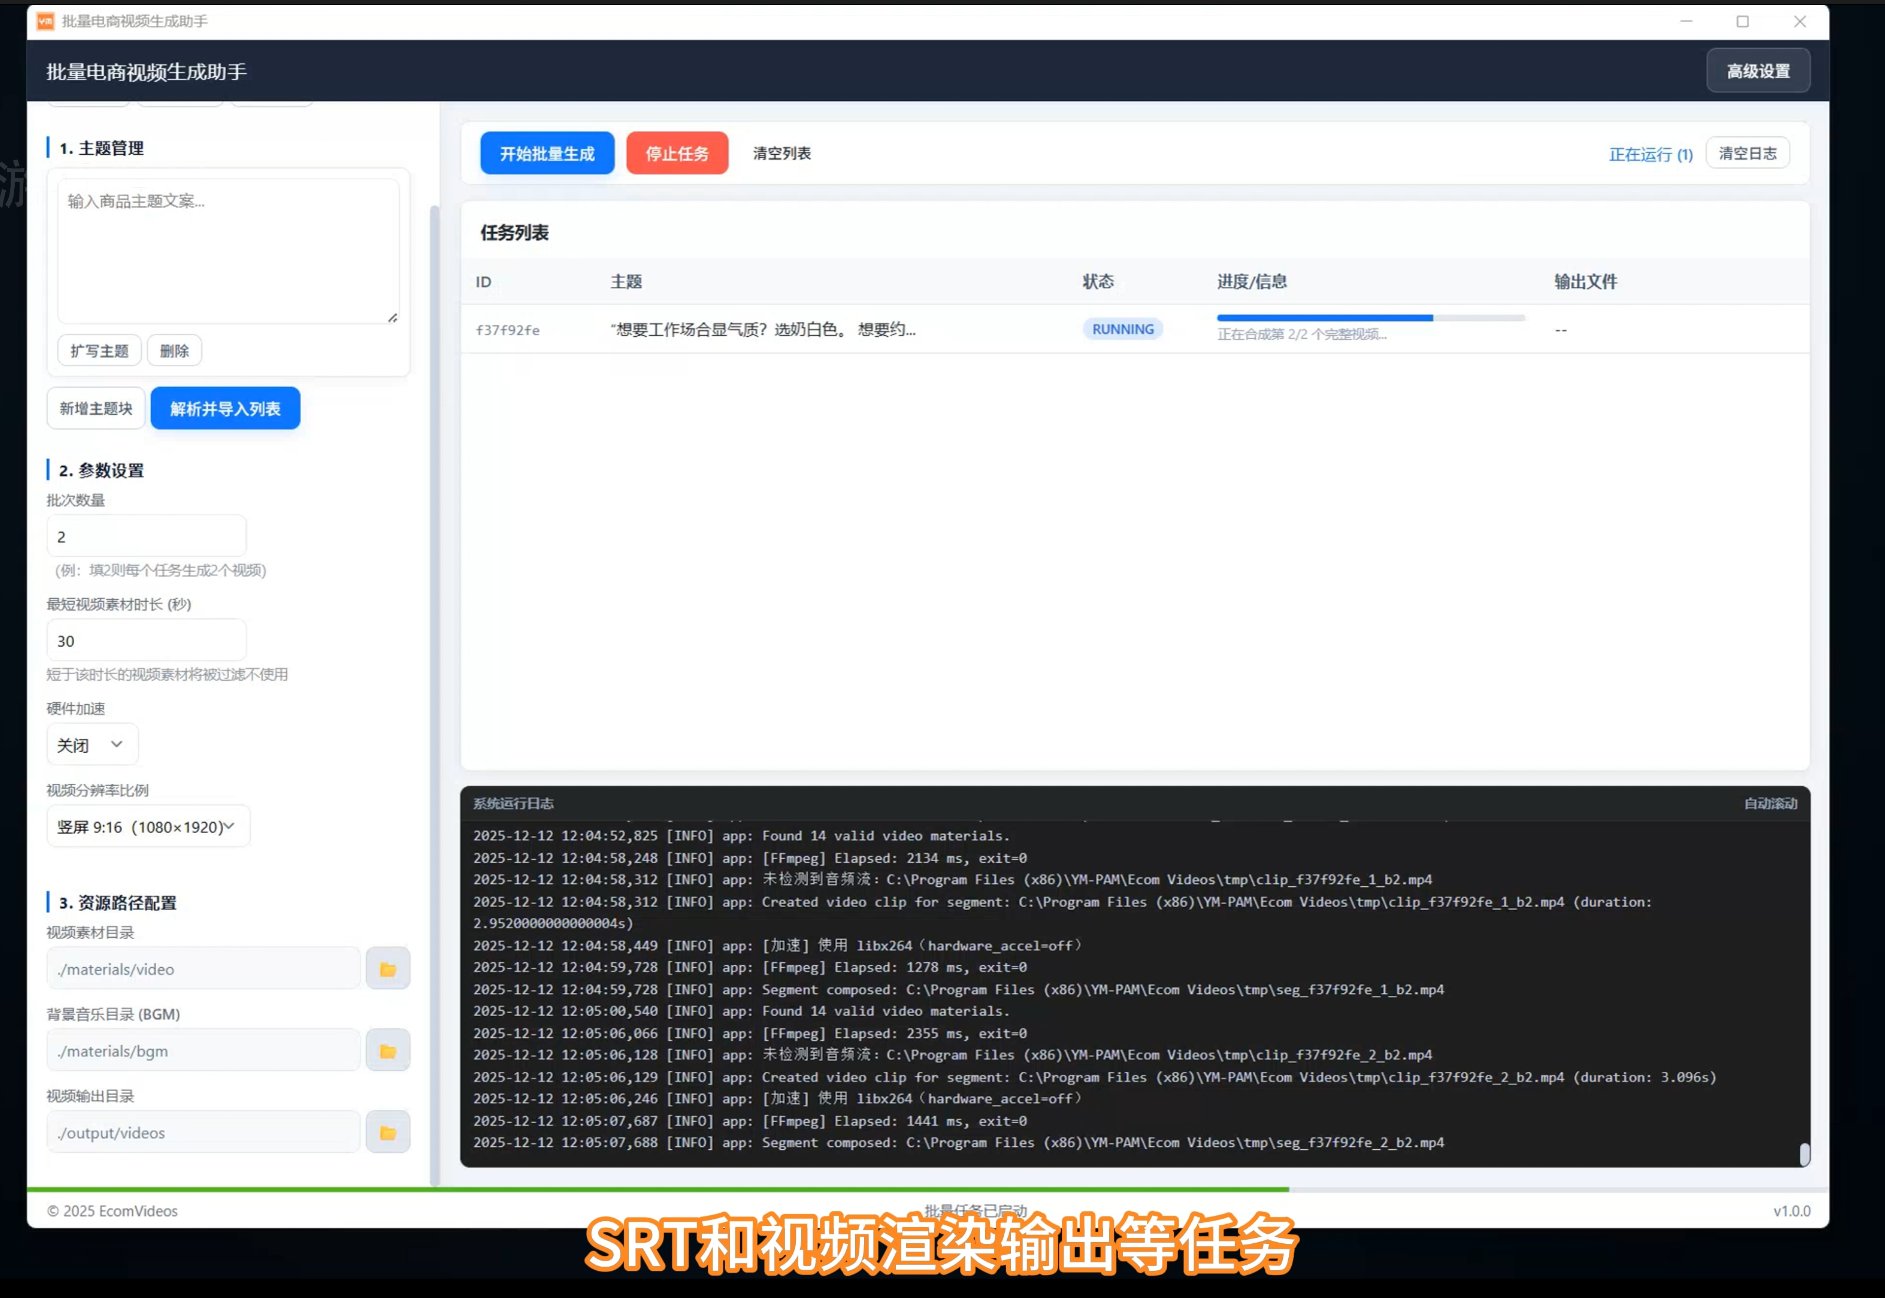Open folder browser for 视频素材目录
1885x1298 pixels.
[388, 969]
